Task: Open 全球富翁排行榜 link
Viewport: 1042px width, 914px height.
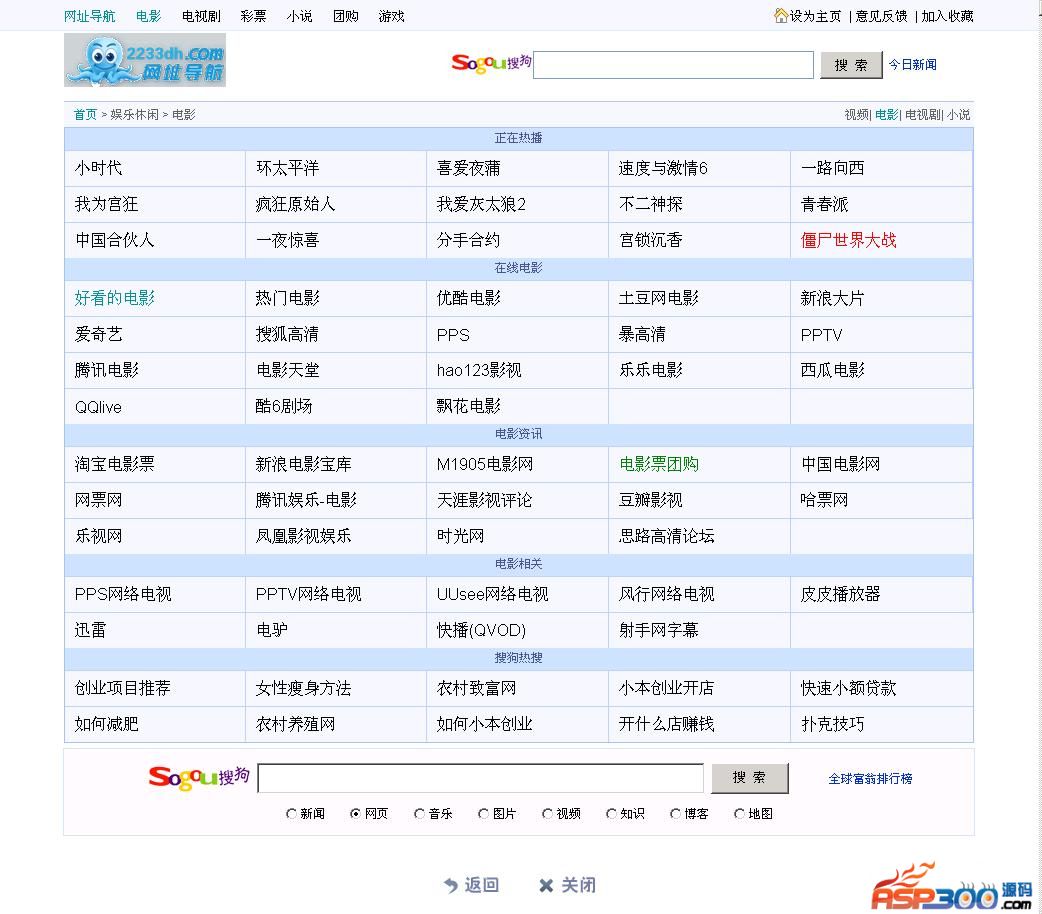Action: click(870, 778)
